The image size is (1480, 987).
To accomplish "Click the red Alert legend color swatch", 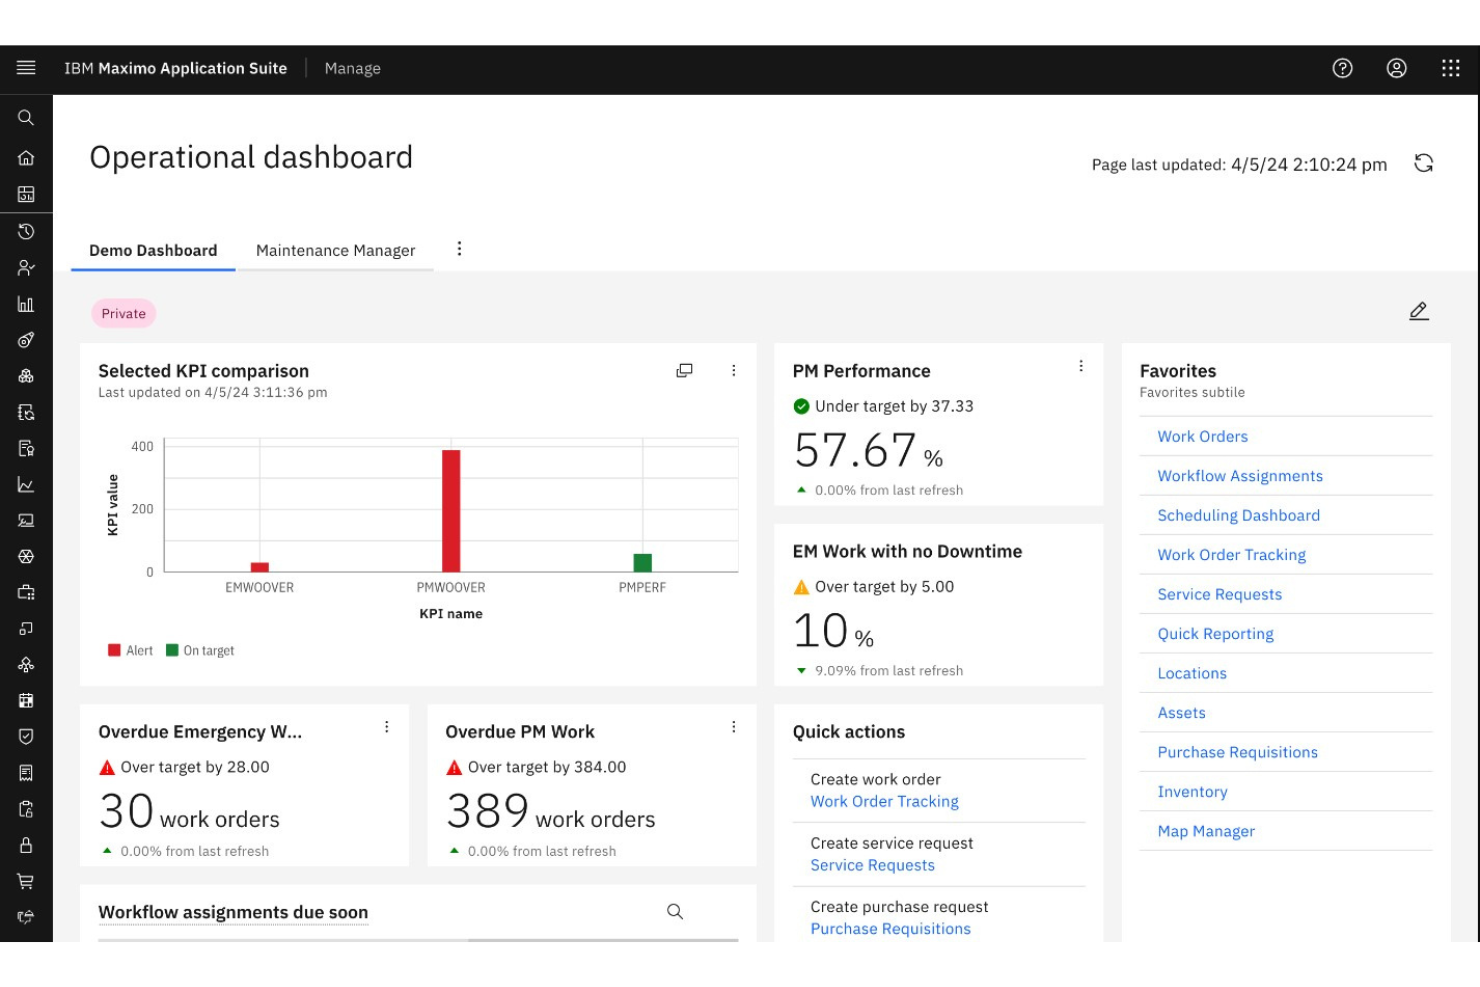I will pos(114,650).
